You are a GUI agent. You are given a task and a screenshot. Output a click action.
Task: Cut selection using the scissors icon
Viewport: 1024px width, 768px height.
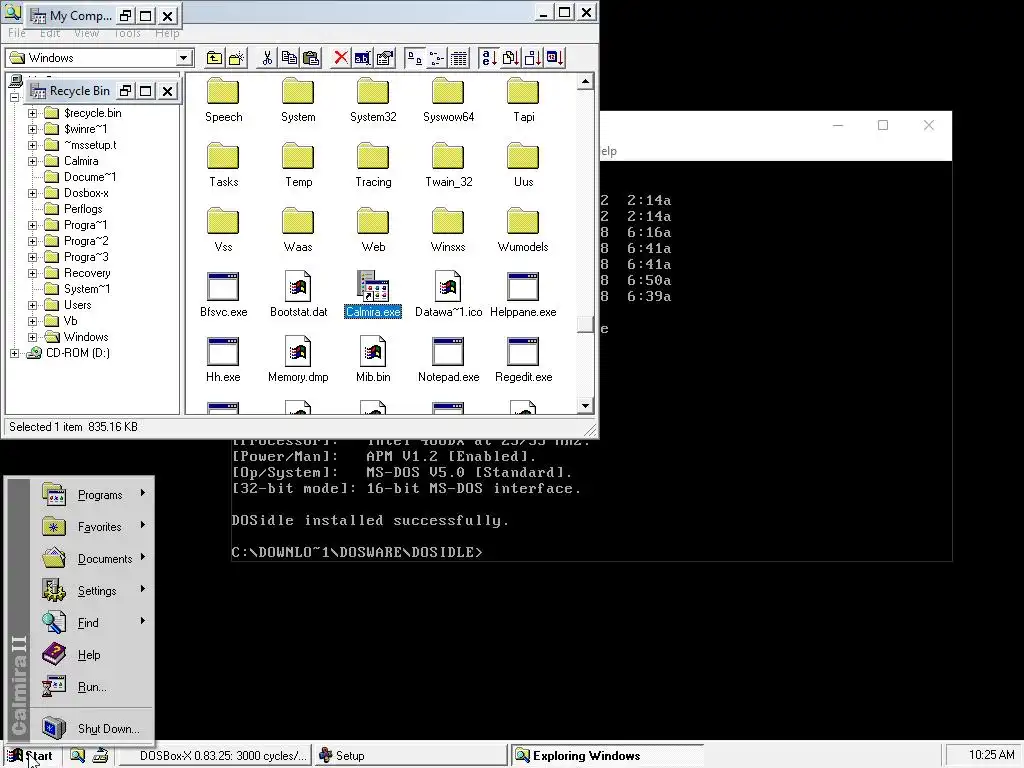(x=267, y=58)
